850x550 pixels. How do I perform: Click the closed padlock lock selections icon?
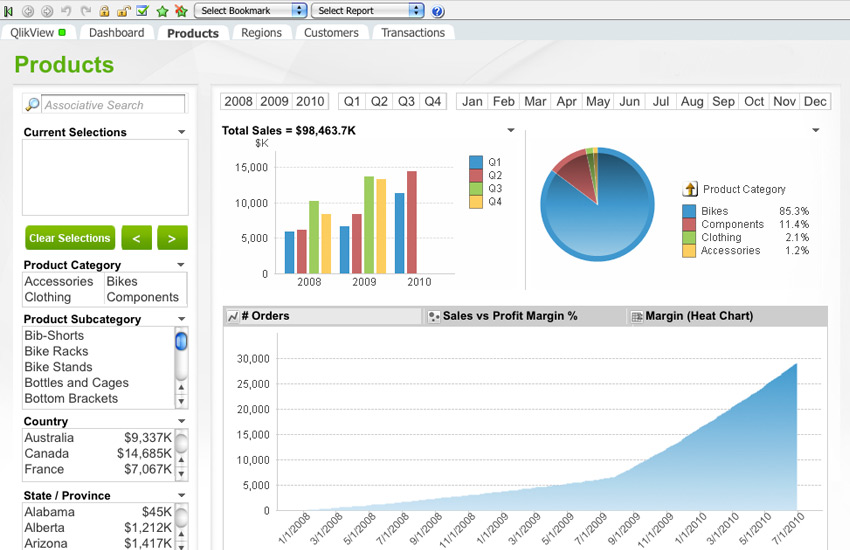pyautogui.click(x=104, y=11)
